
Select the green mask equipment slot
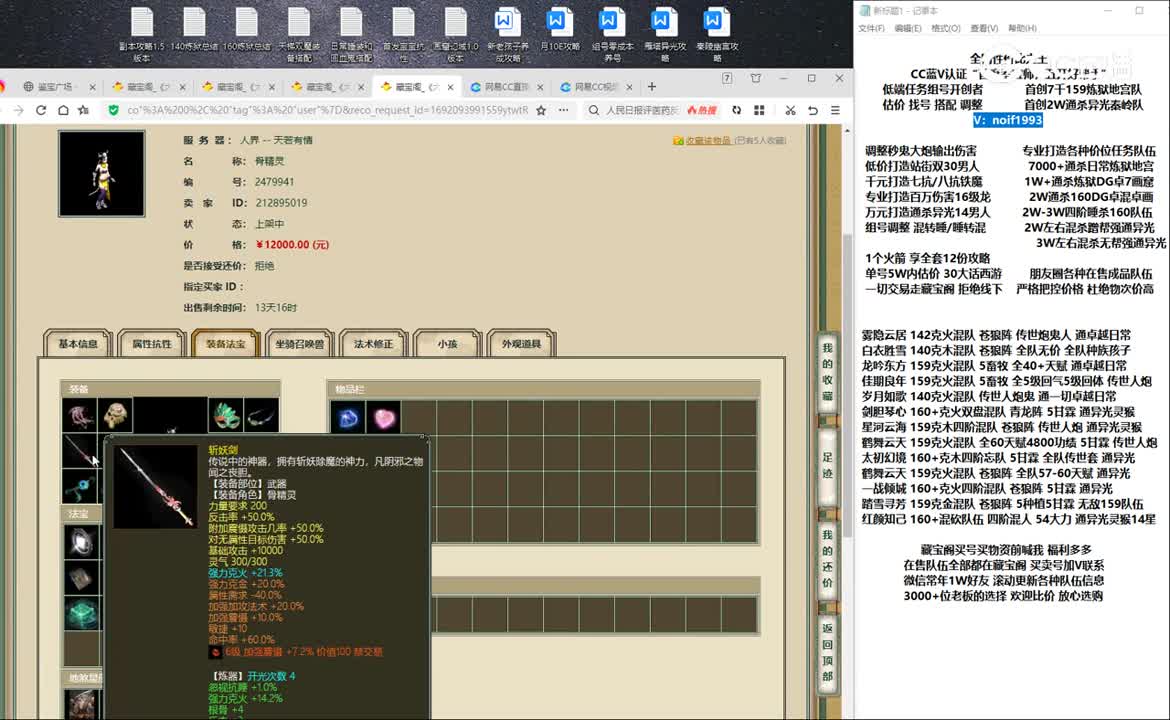(225, 416)
